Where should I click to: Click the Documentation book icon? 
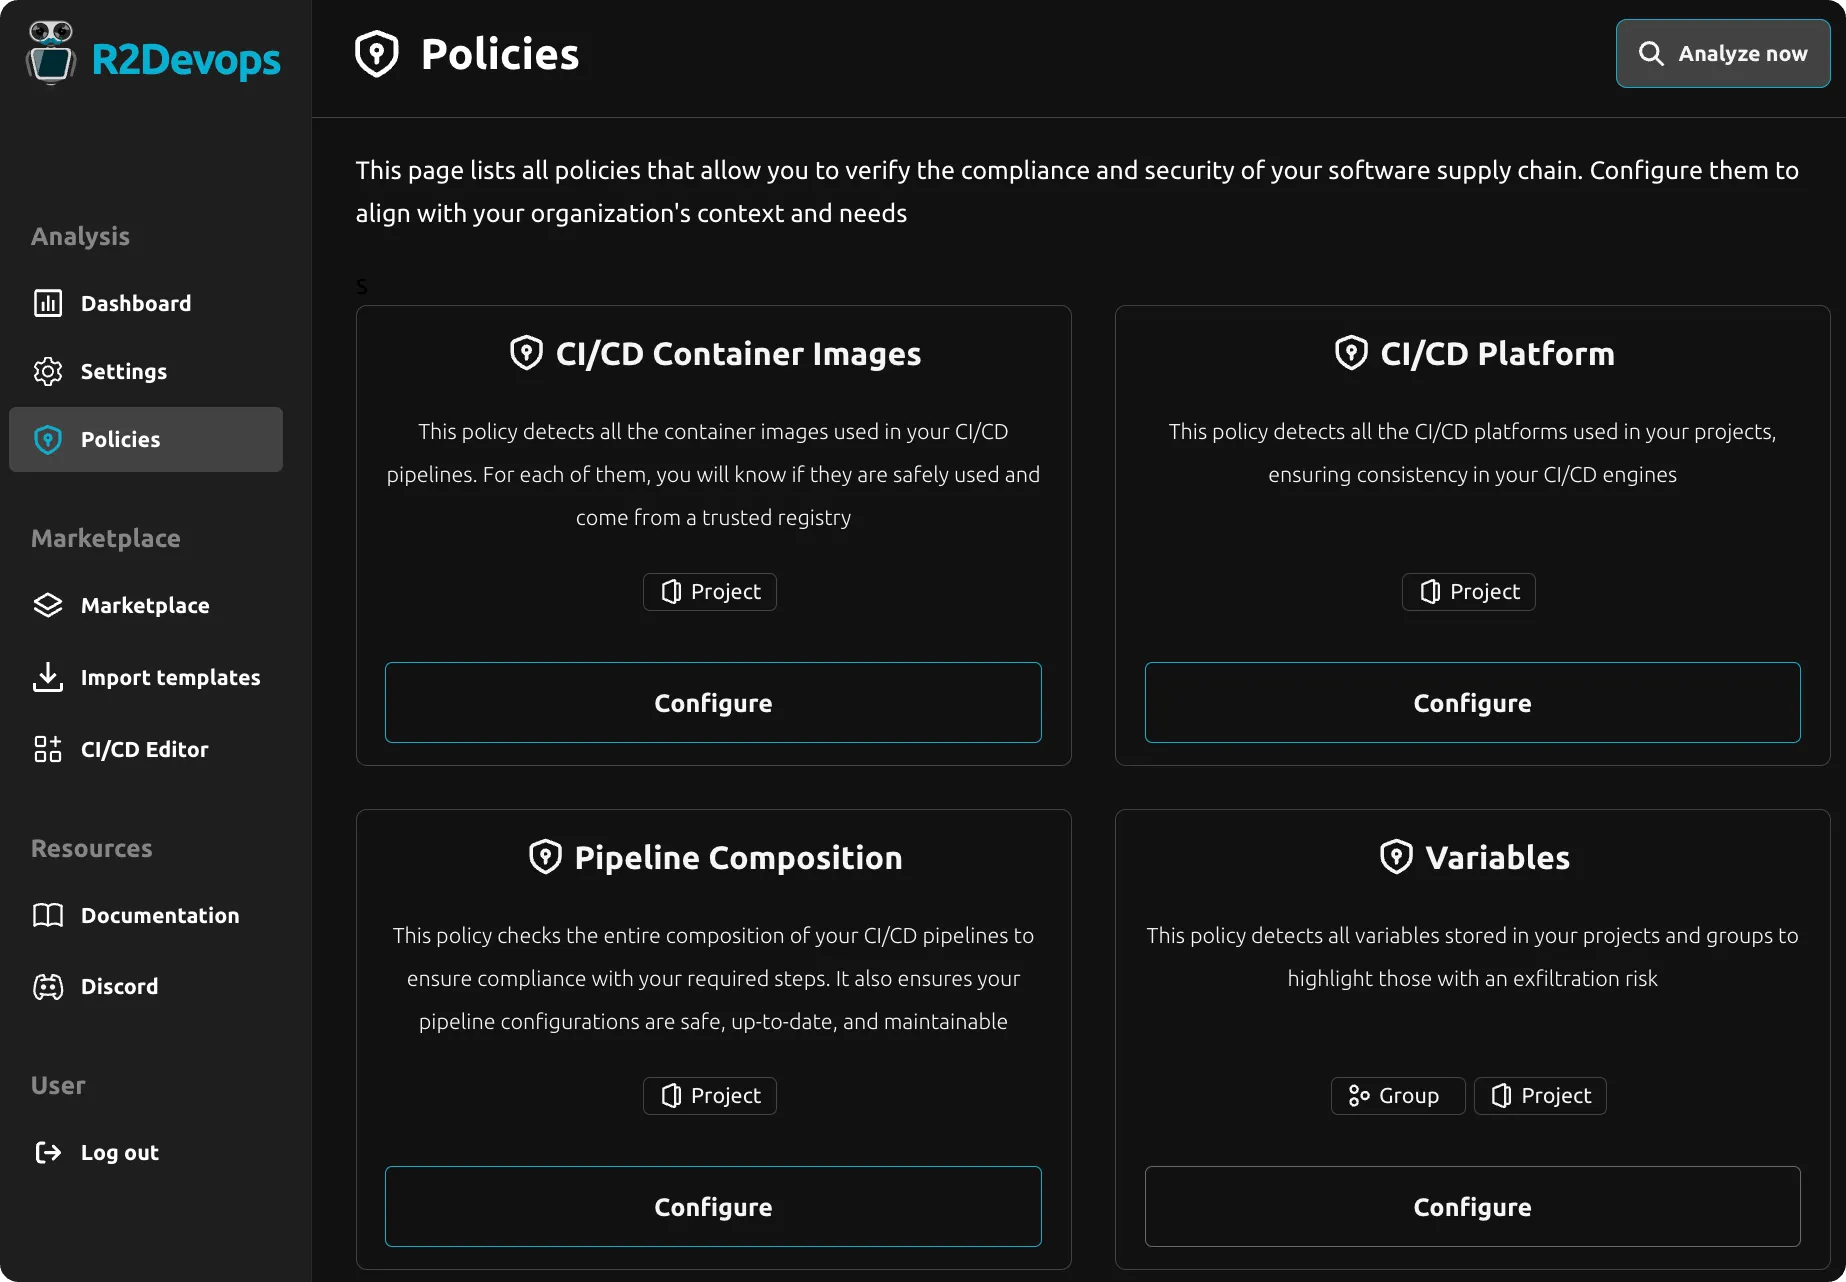click(48, 915)
